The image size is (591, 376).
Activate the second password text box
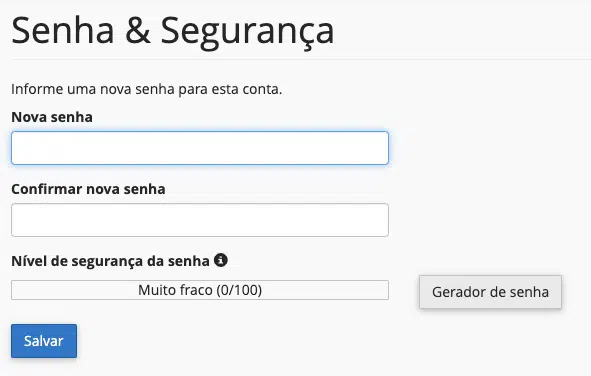(200, 220)
